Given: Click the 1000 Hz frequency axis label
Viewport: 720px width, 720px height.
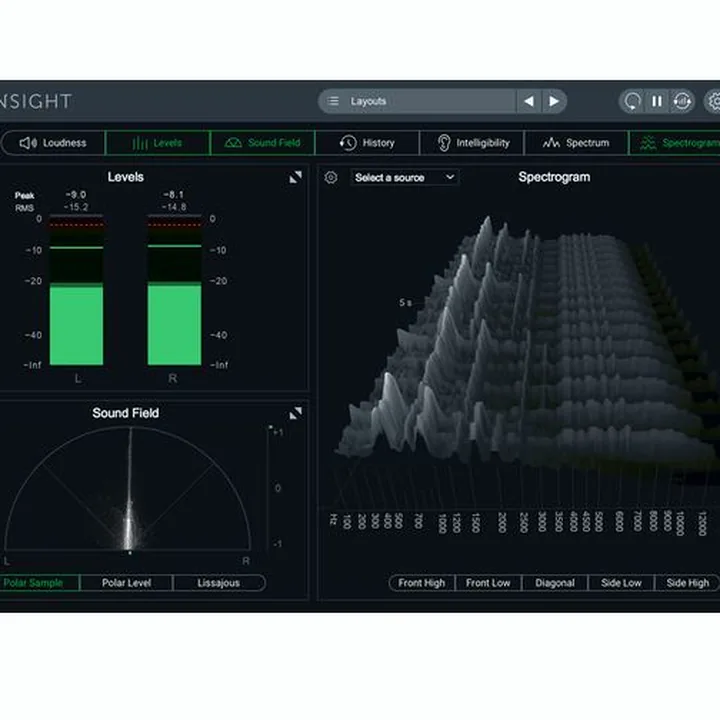Looking at the screenshot, I should tap(442, 523).
